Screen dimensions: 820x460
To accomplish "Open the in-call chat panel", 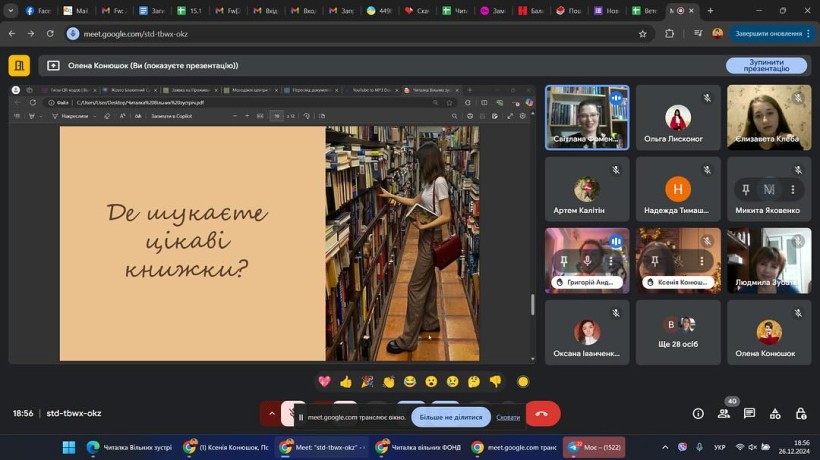I will pos(749,413).
